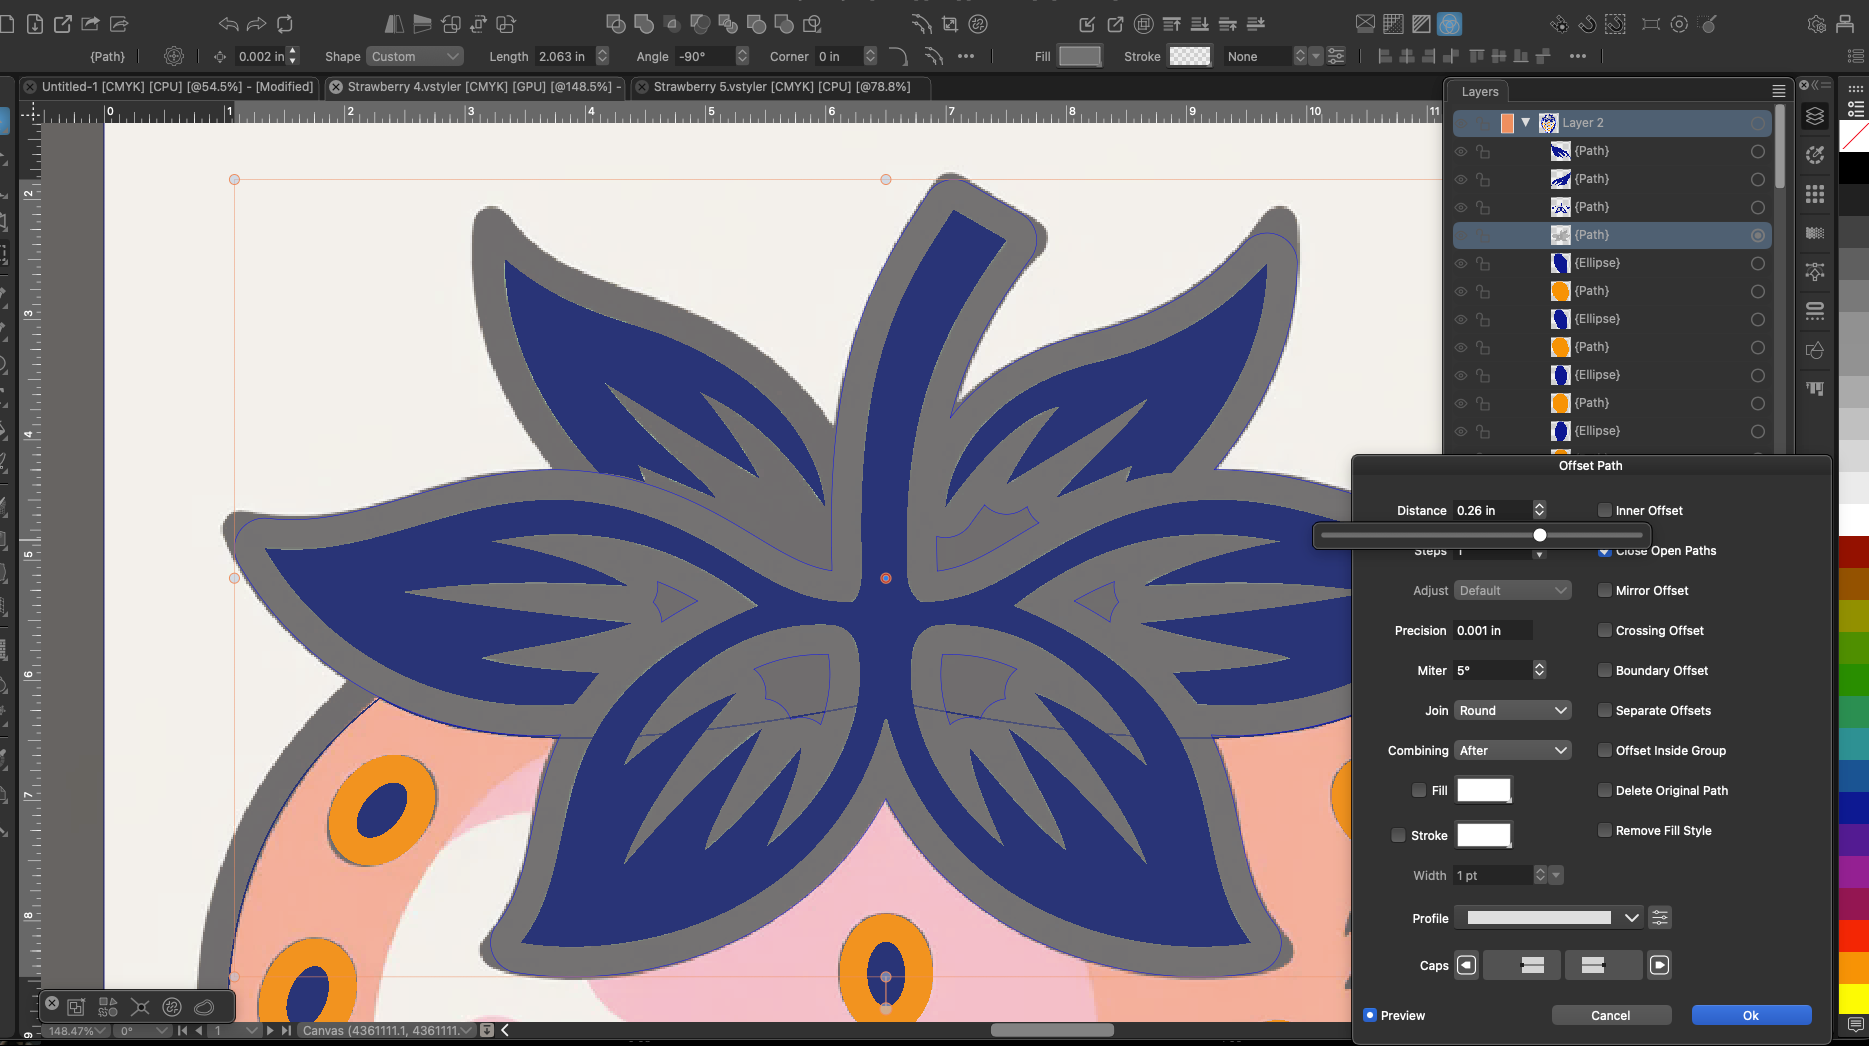Collapse the Layer 2 disclosure triangle

1526,122
